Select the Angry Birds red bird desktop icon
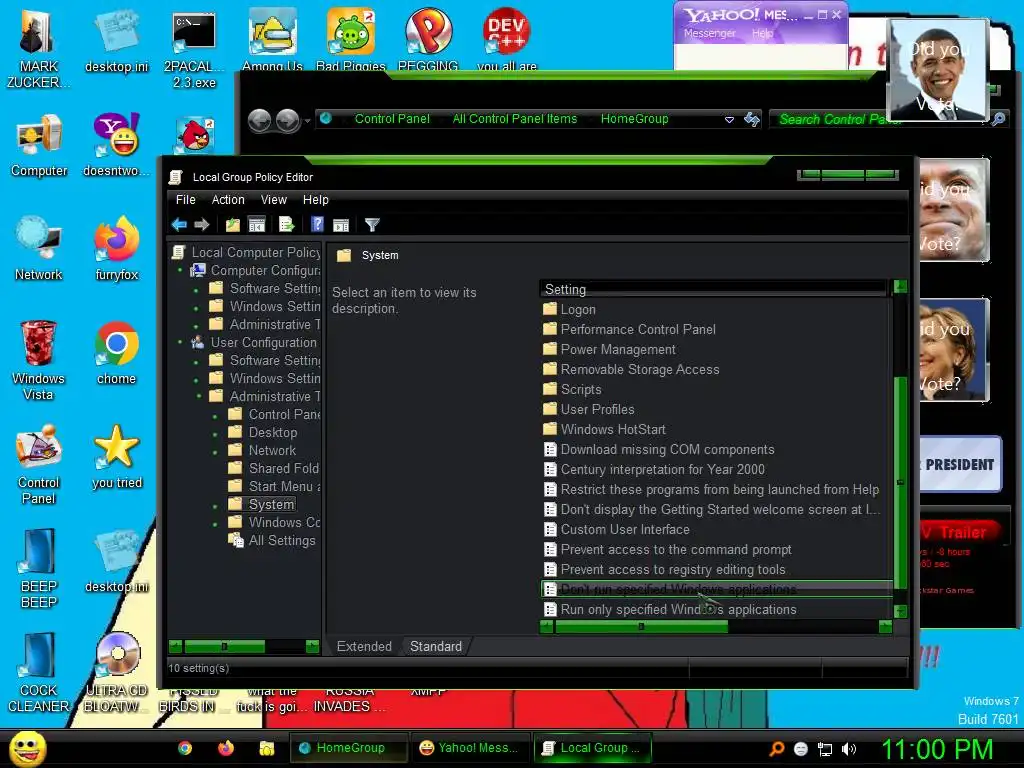Image resolution: width=1024 pixels, height=768 pixels. [195, 136]
